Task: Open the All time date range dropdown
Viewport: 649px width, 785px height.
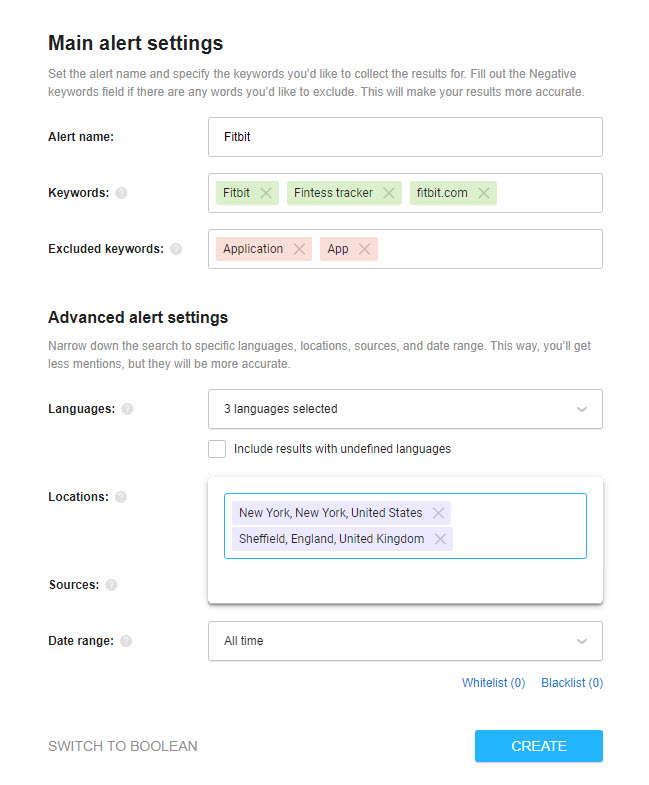Action: pos(405,641)
